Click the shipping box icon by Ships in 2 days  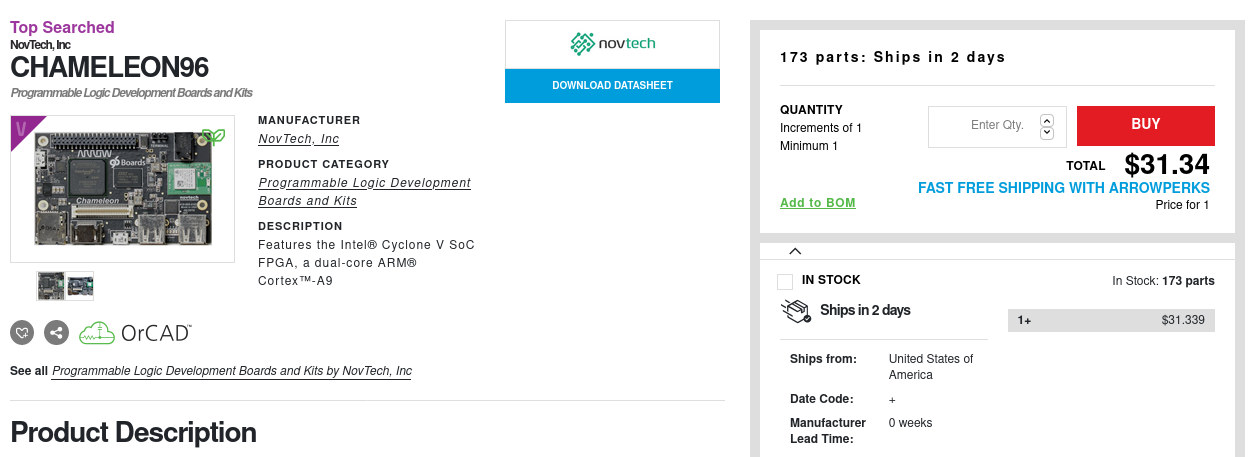click(795, 311)
